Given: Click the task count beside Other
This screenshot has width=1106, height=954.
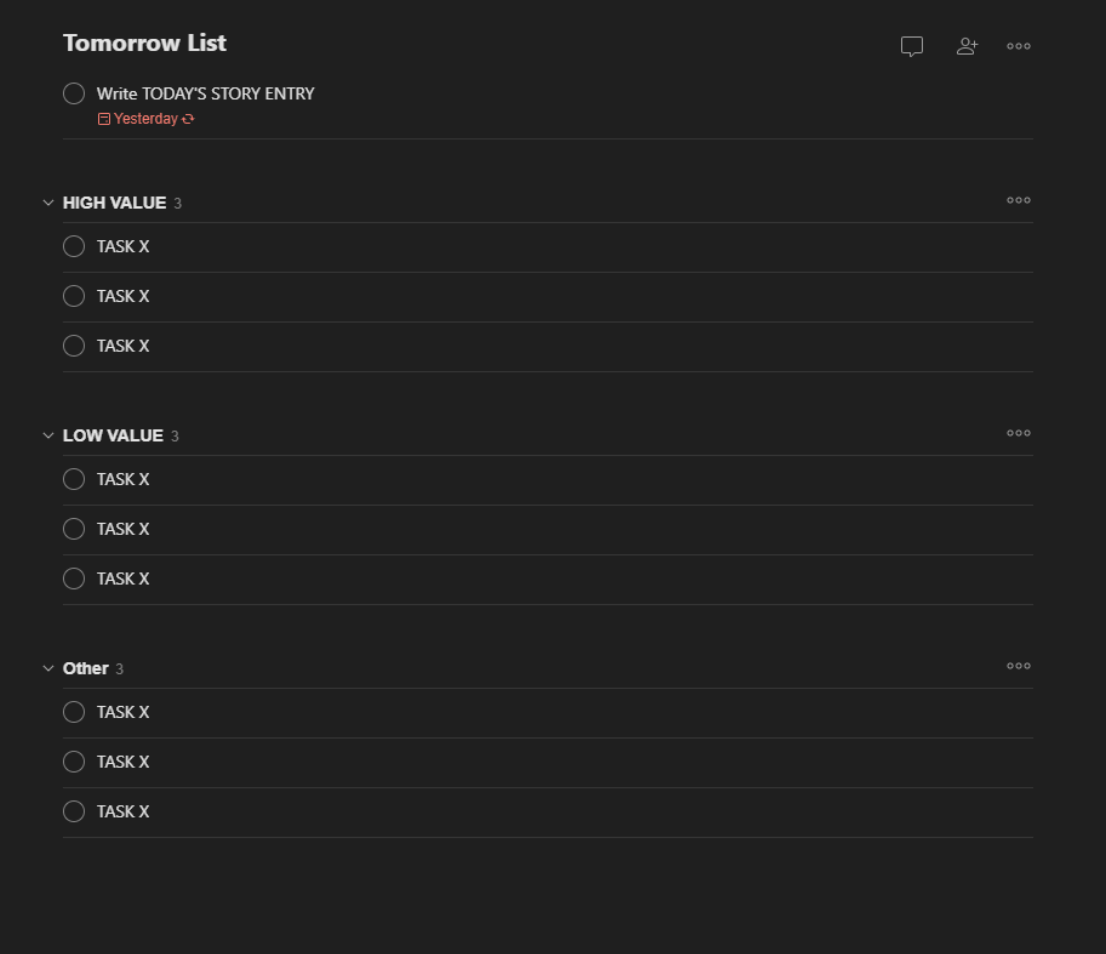Looking at the screenshot, I should [x=120, y=669].
